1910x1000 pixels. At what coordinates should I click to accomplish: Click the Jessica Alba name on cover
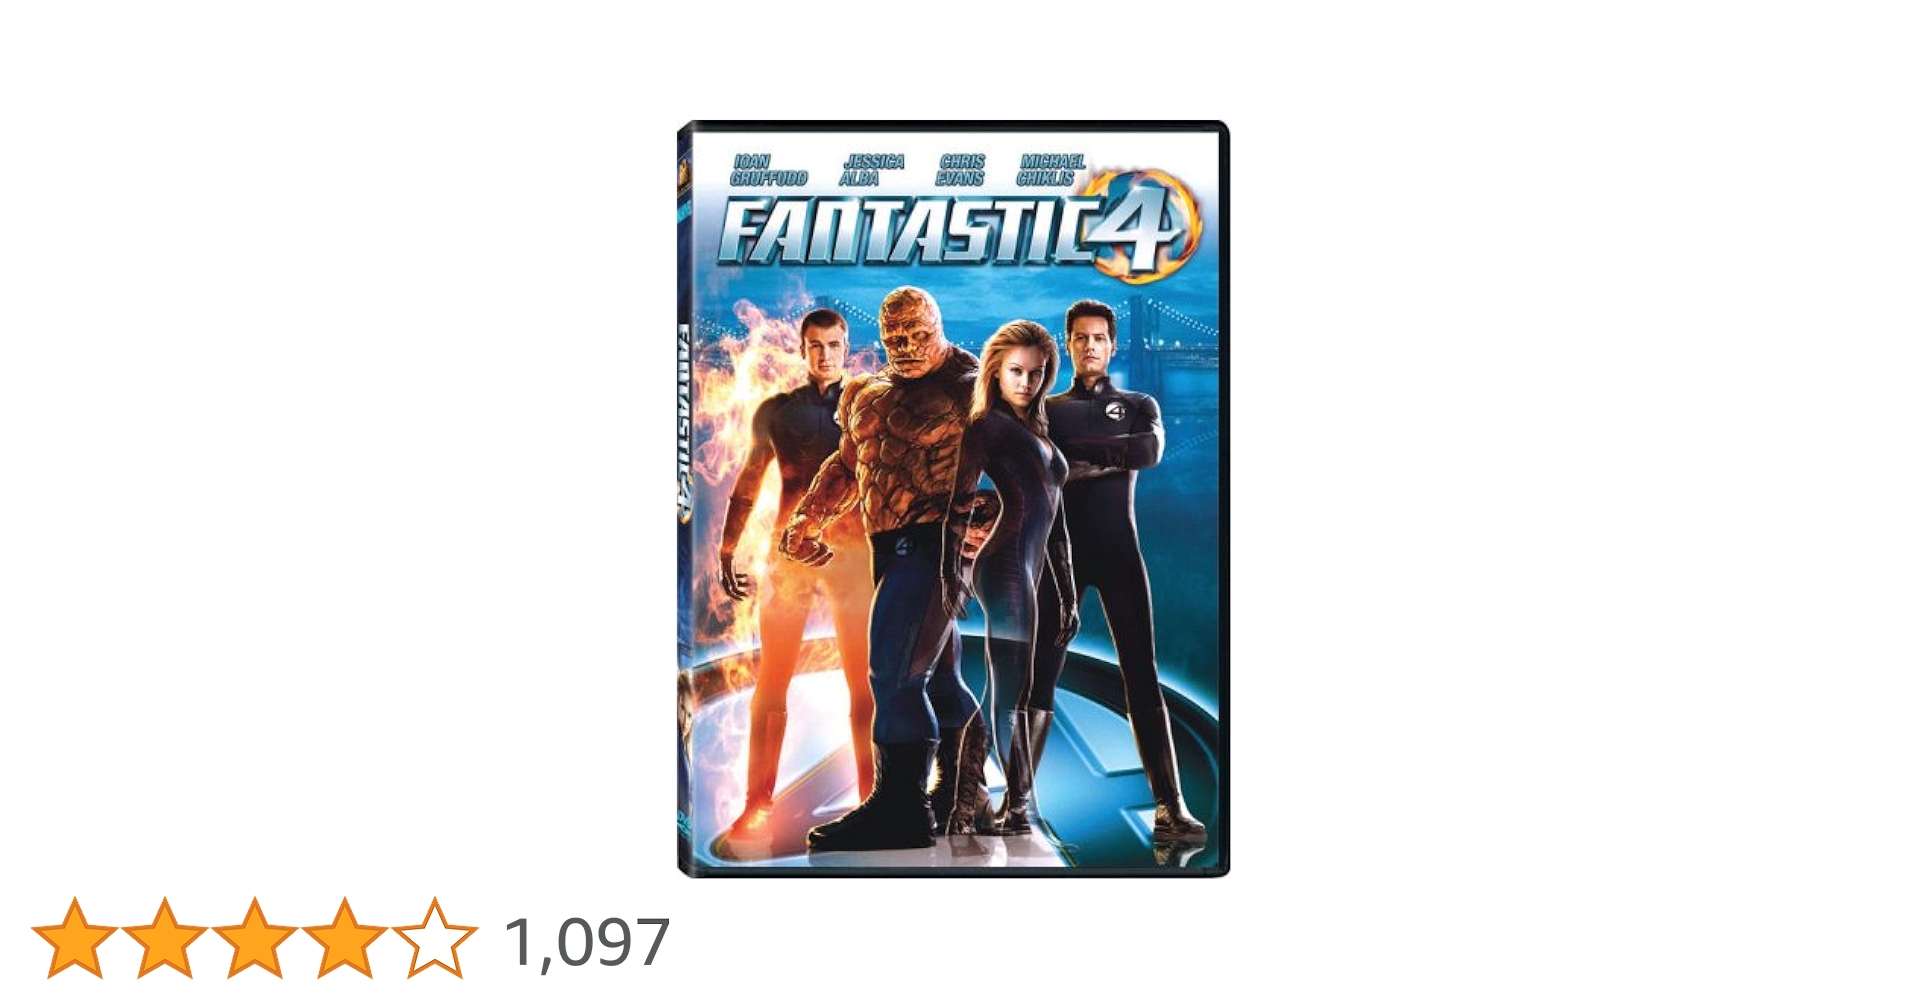(x=872, y=170)
